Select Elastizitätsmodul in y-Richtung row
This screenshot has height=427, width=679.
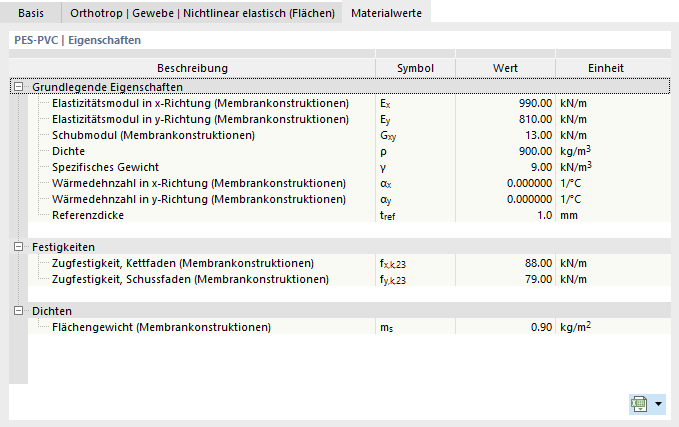point(349,120)
